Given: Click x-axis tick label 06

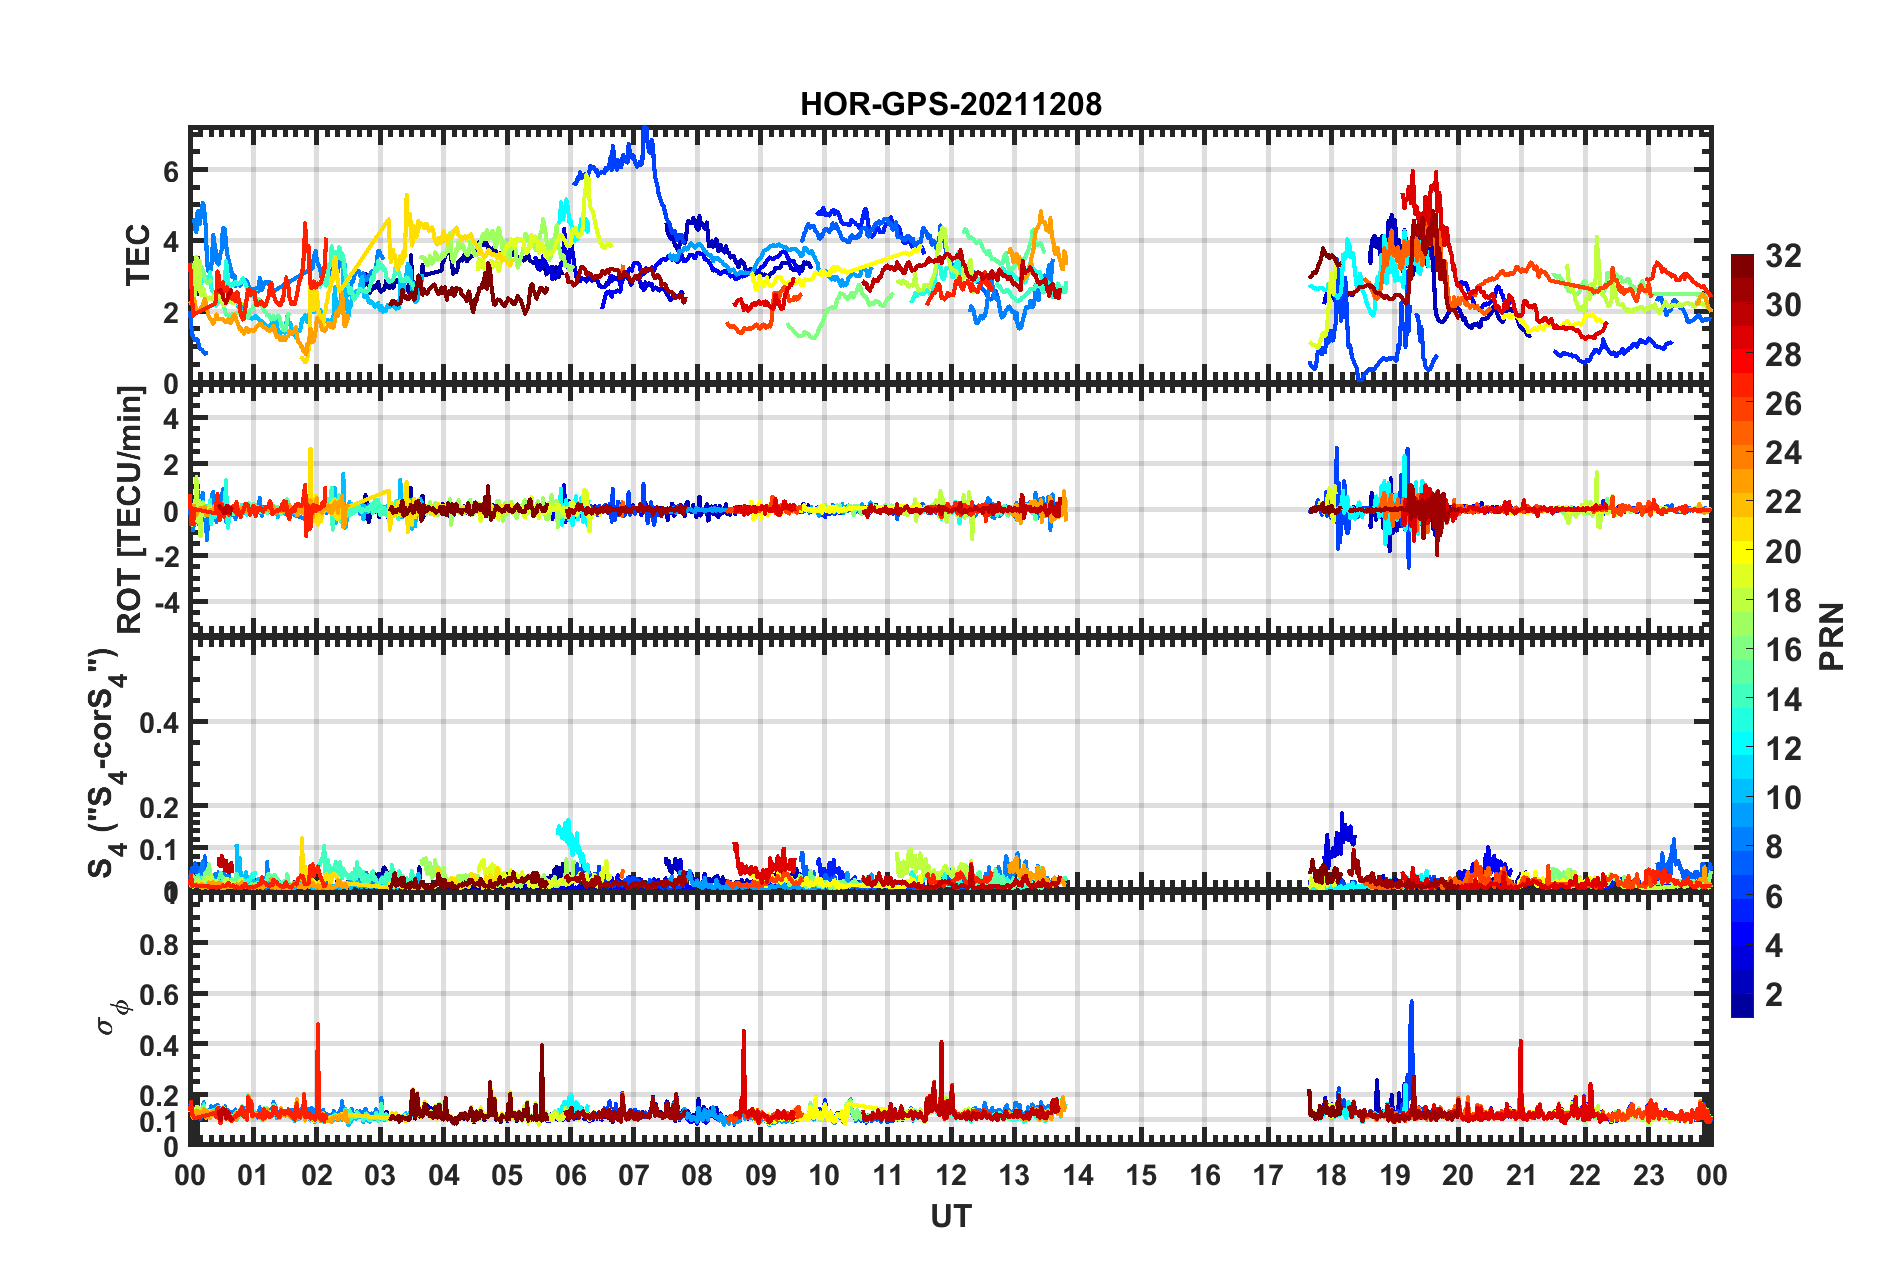Looking at the screenshot, I should point(570,1175).
